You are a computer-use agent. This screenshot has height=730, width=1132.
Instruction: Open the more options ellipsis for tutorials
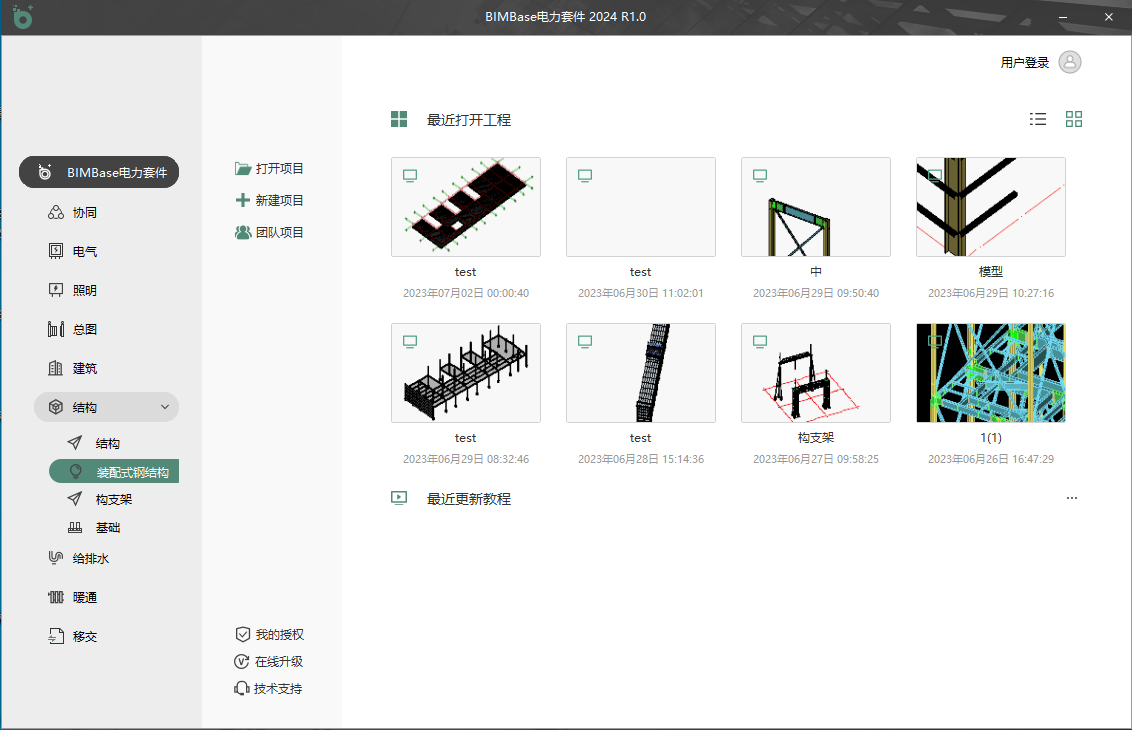(1072, 498)
